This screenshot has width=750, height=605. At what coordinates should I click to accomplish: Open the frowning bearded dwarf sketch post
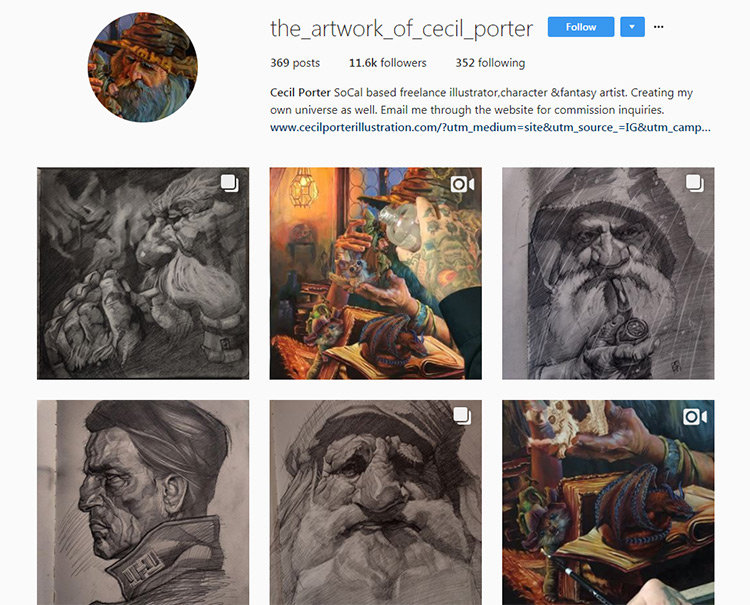375,502
